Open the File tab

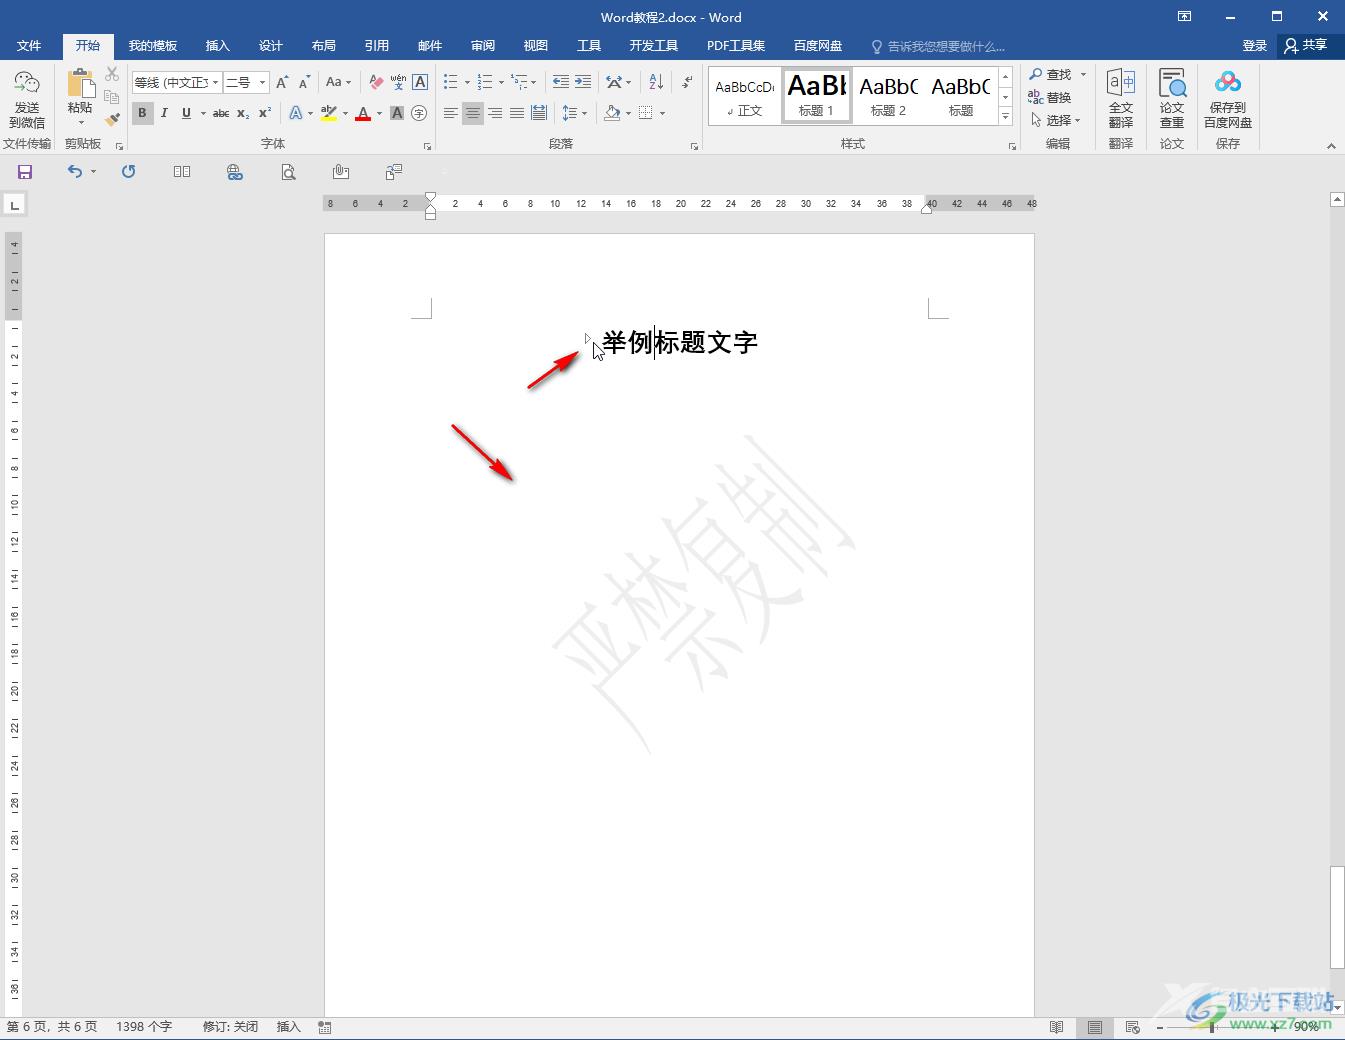[29, 46]
